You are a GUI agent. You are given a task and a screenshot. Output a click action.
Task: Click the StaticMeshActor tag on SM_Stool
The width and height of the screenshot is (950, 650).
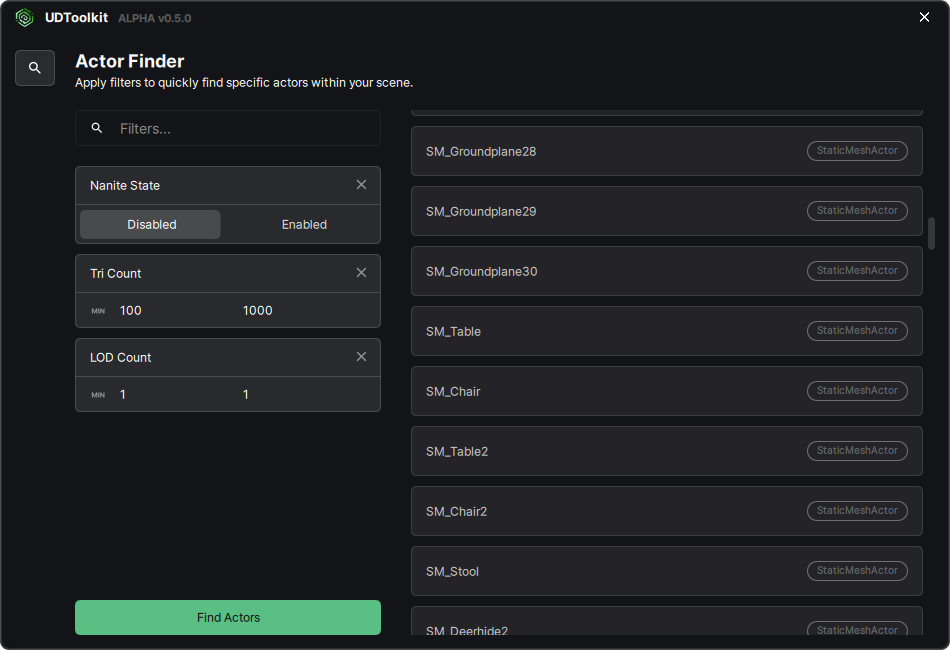(x=857, y=571)
